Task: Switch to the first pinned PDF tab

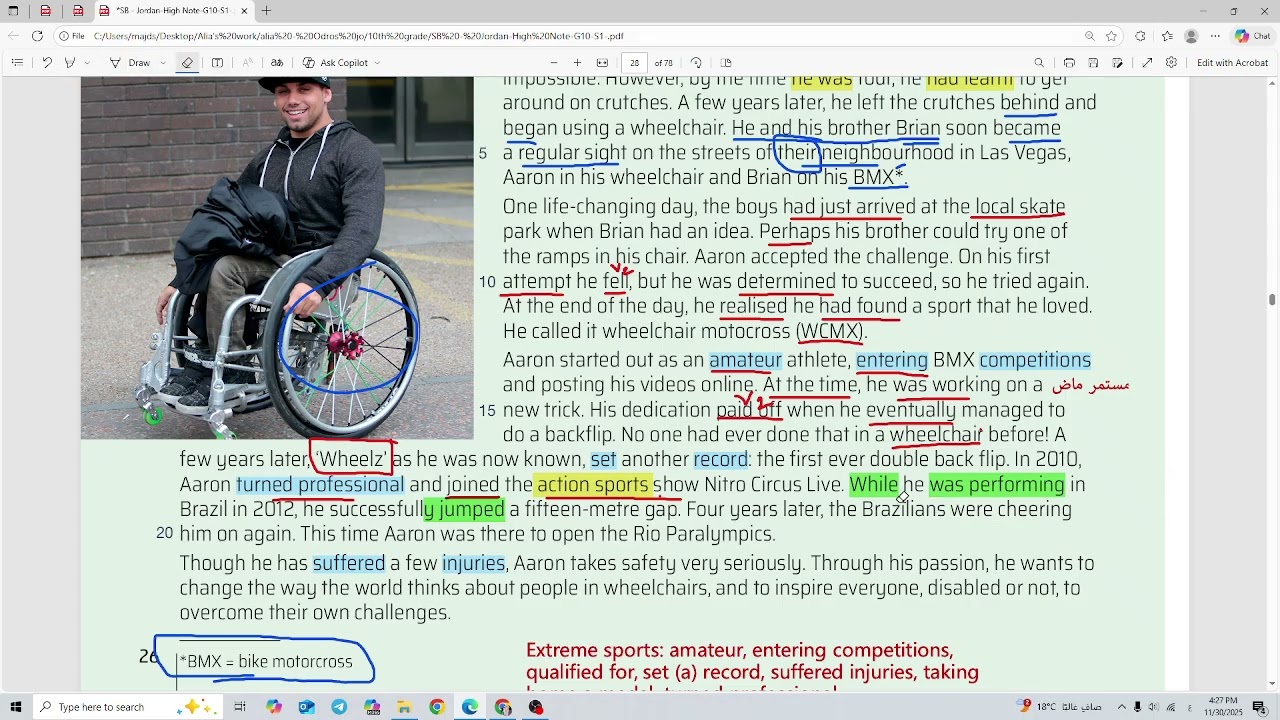Action: pyautogui.click(x=45, y=11)
